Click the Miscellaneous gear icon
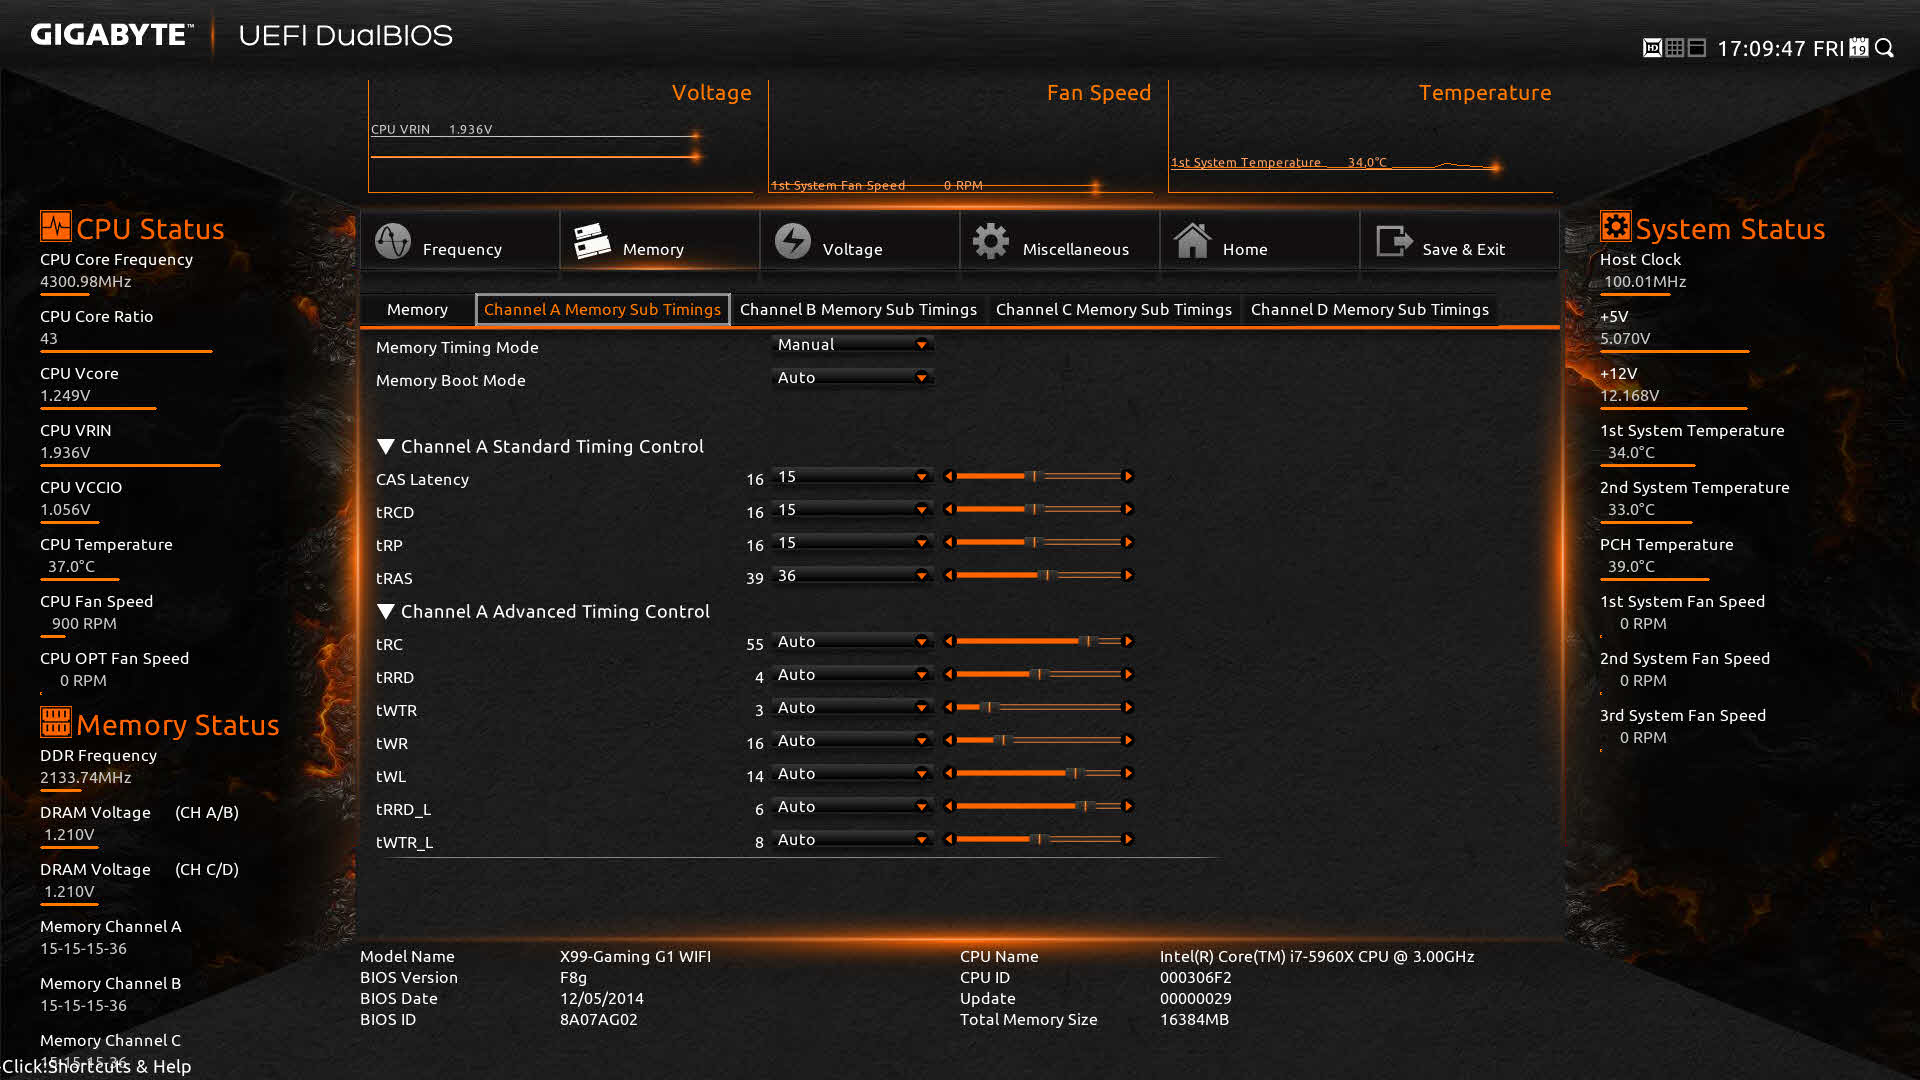 click(991, 241)
